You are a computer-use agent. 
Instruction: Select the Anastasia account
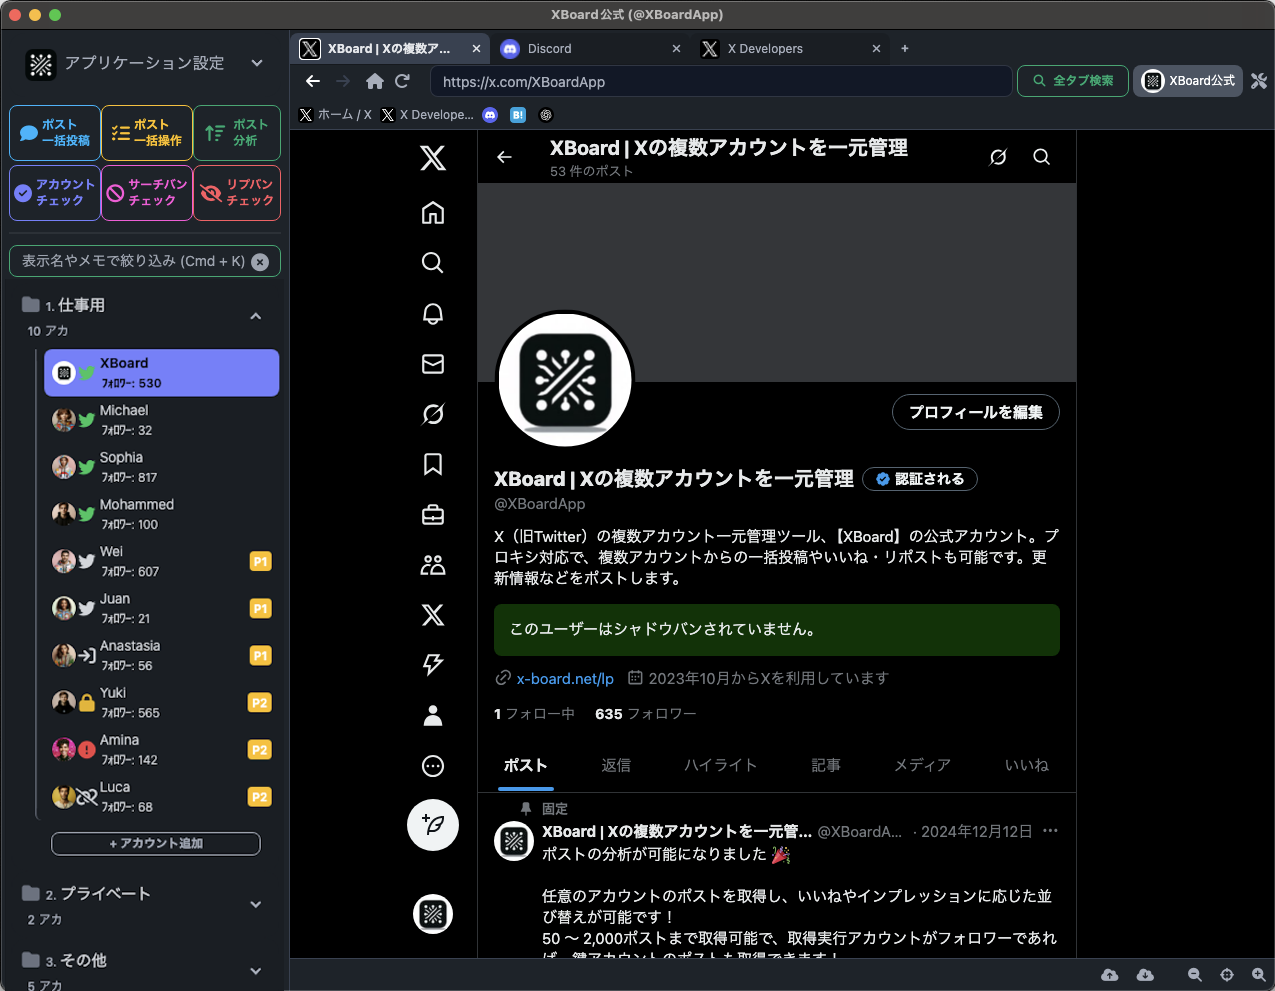point(162,655)
